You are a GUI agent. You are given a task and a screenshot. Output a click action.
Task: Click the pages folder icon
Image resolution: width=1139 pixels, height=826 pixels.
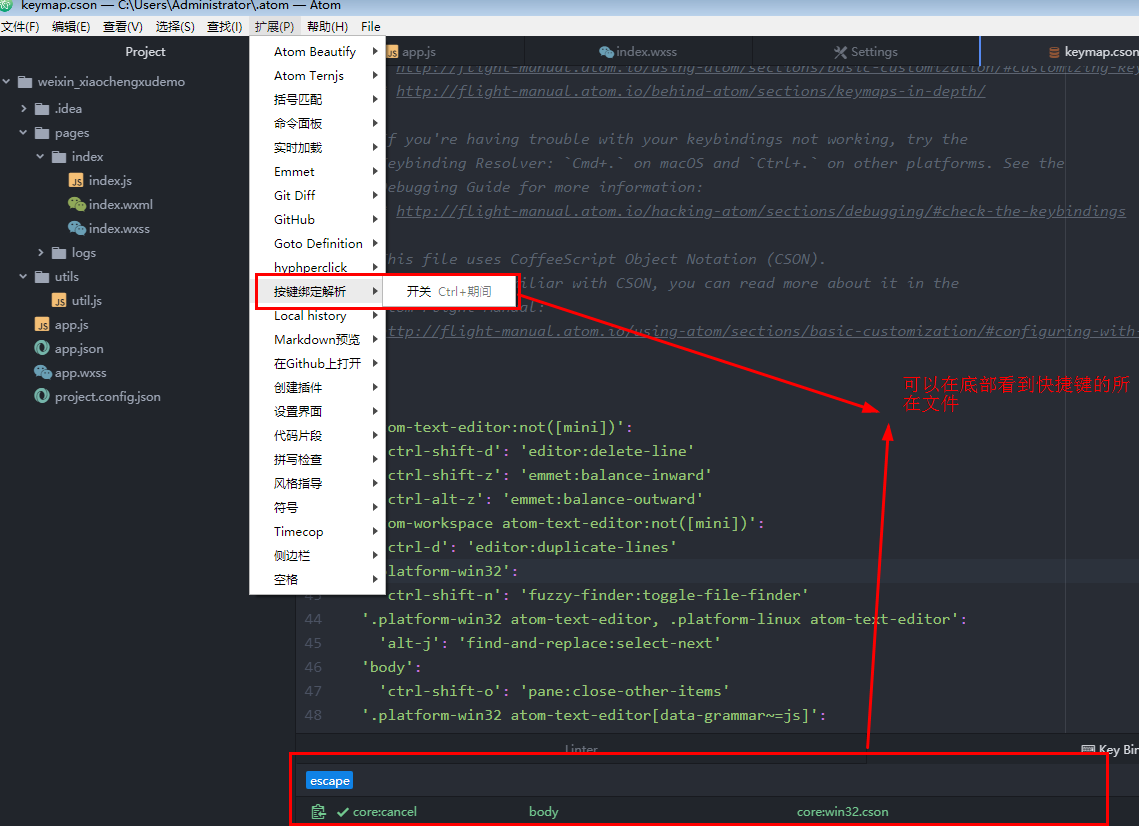pyautogui.click(x=42, y=133)
